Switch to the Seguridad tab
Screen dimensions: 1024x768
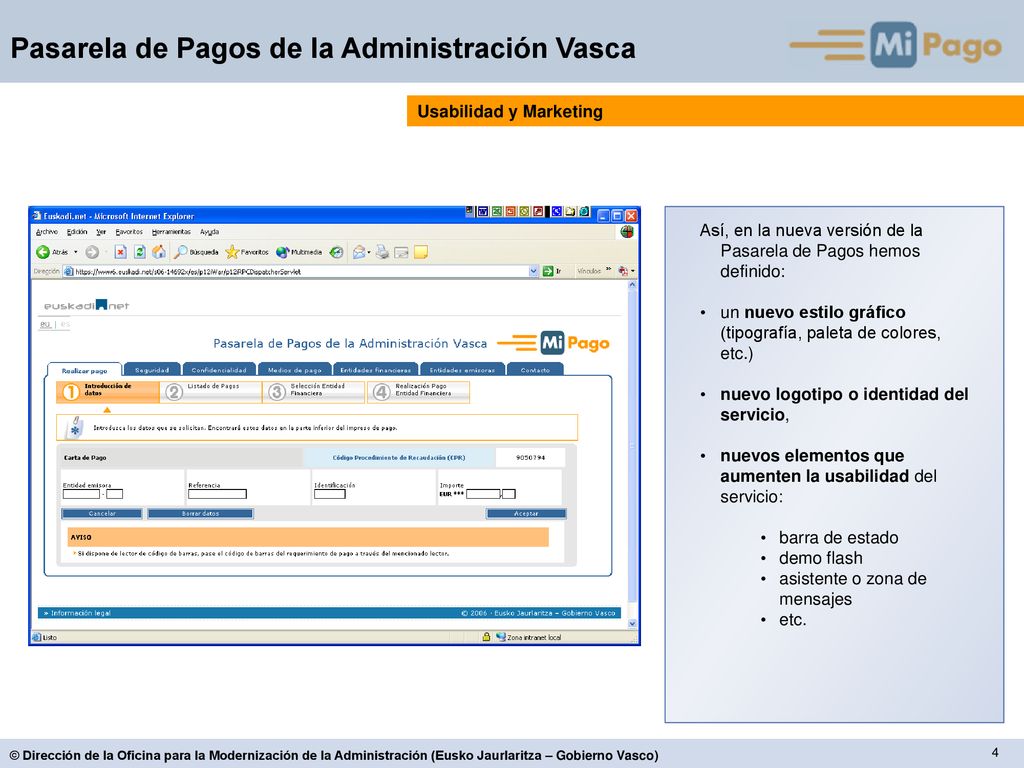[x=152, y=370]
